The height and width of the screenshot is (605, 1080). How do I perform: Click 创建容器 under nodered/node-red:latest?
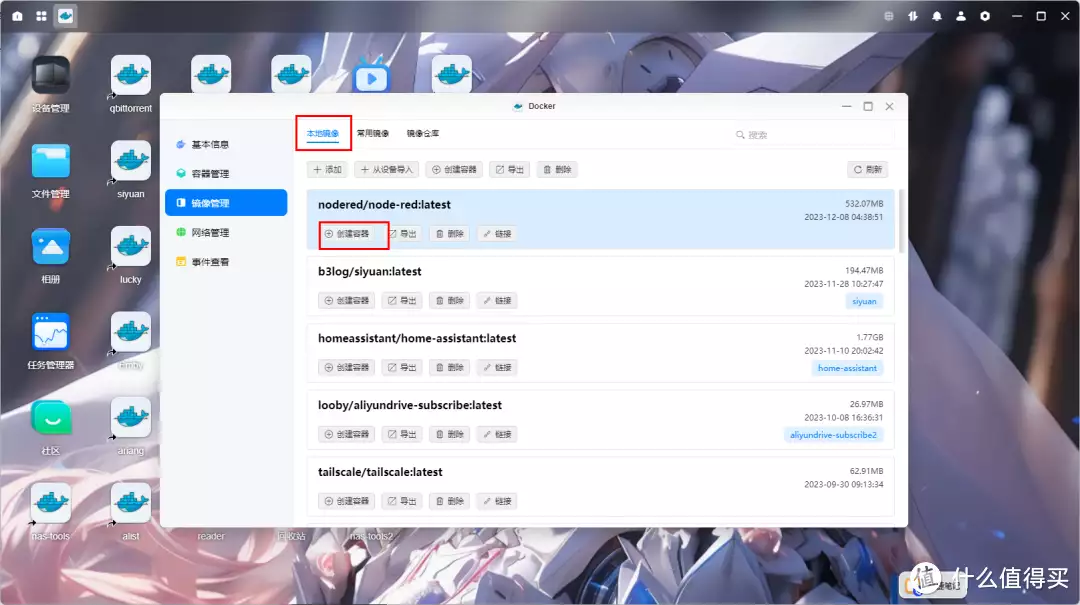(x=347, y=234)
